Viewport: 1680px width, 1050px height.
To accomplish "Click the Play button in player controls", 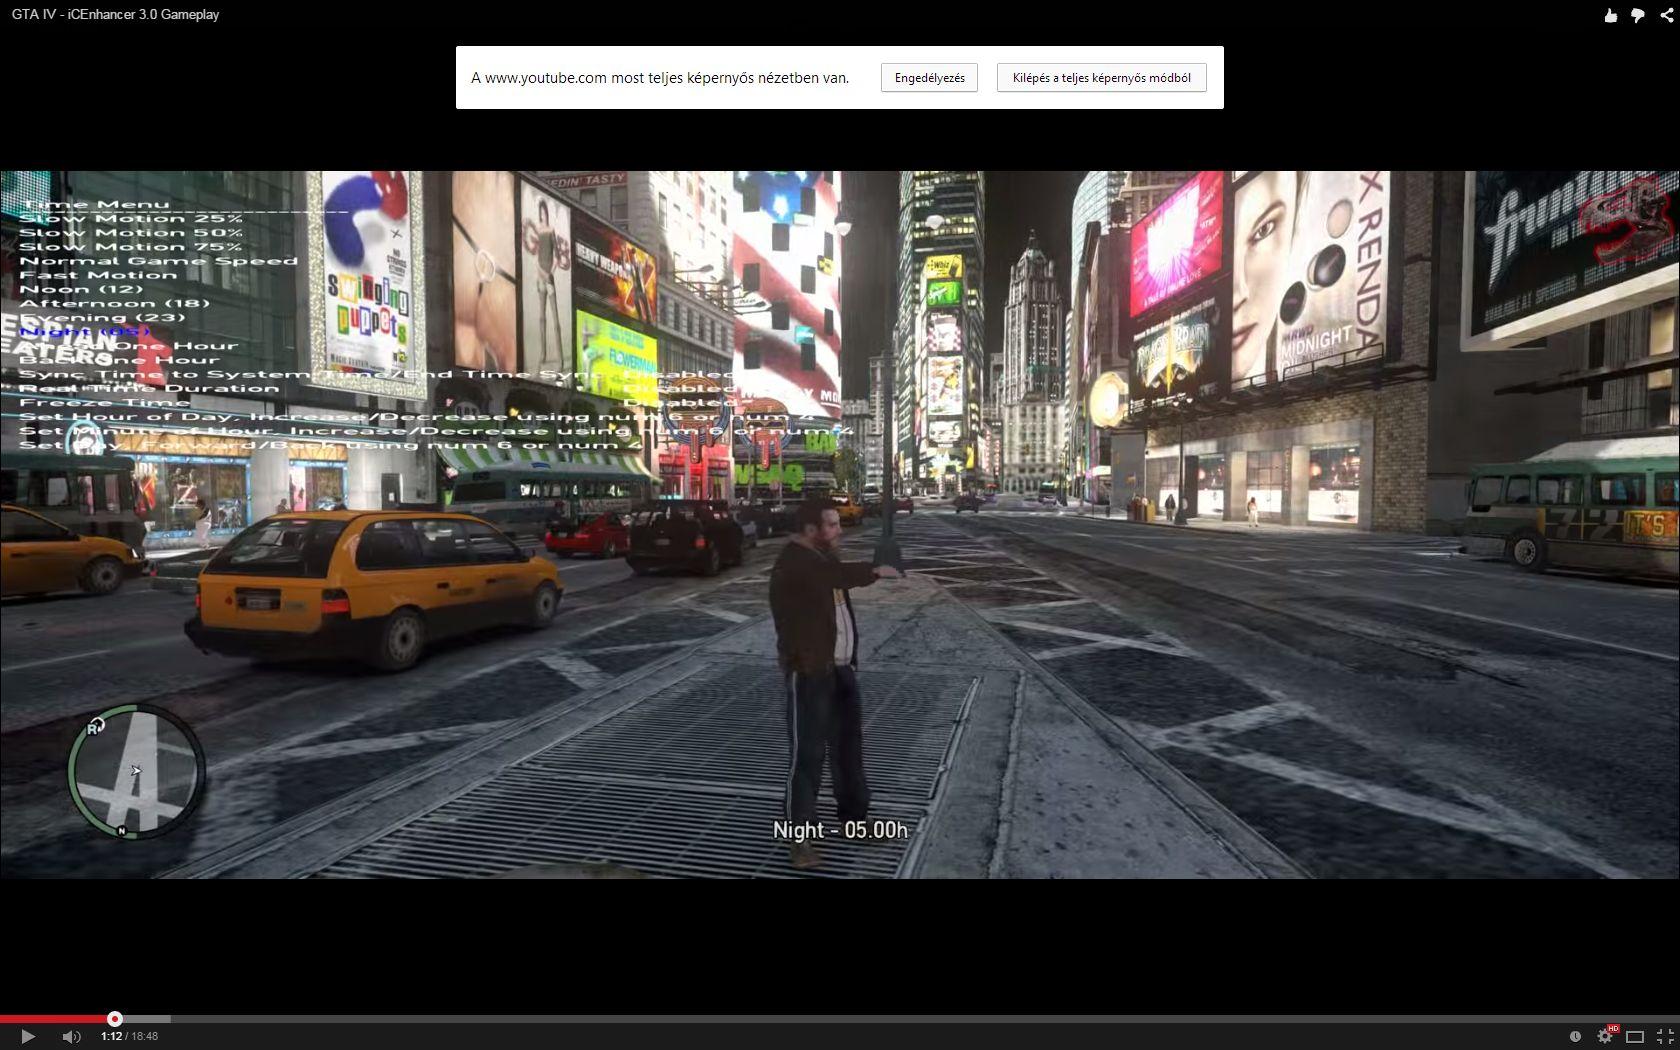I will point(28,1037).
